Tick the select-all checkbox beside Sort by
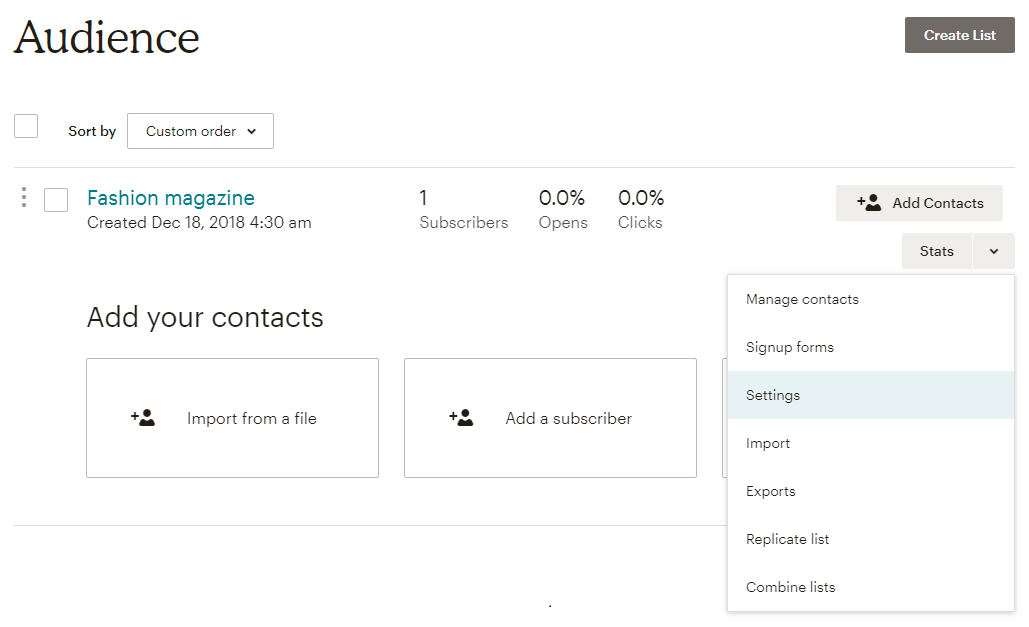This screenshot has width=1029, height=627. [x=26, y=126]
